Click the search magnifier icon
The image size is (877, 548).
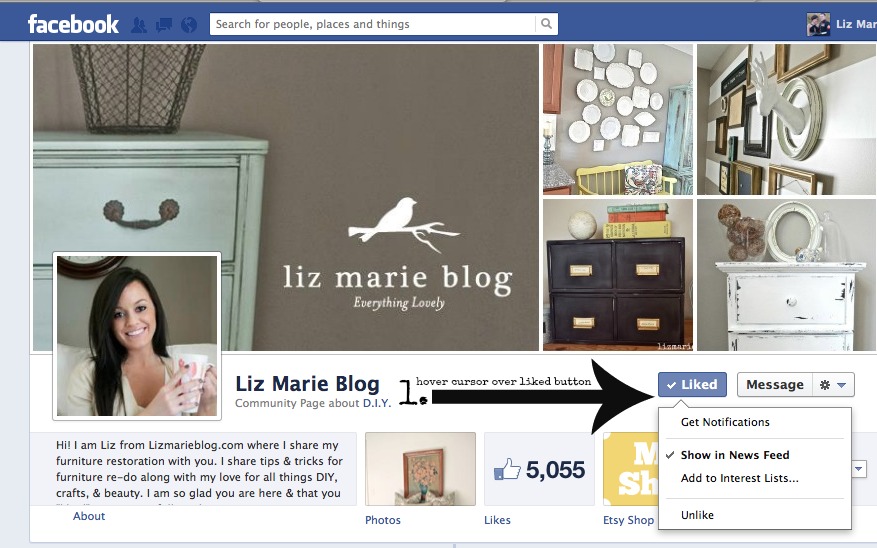pyautogui.click(x=546, y=24)
